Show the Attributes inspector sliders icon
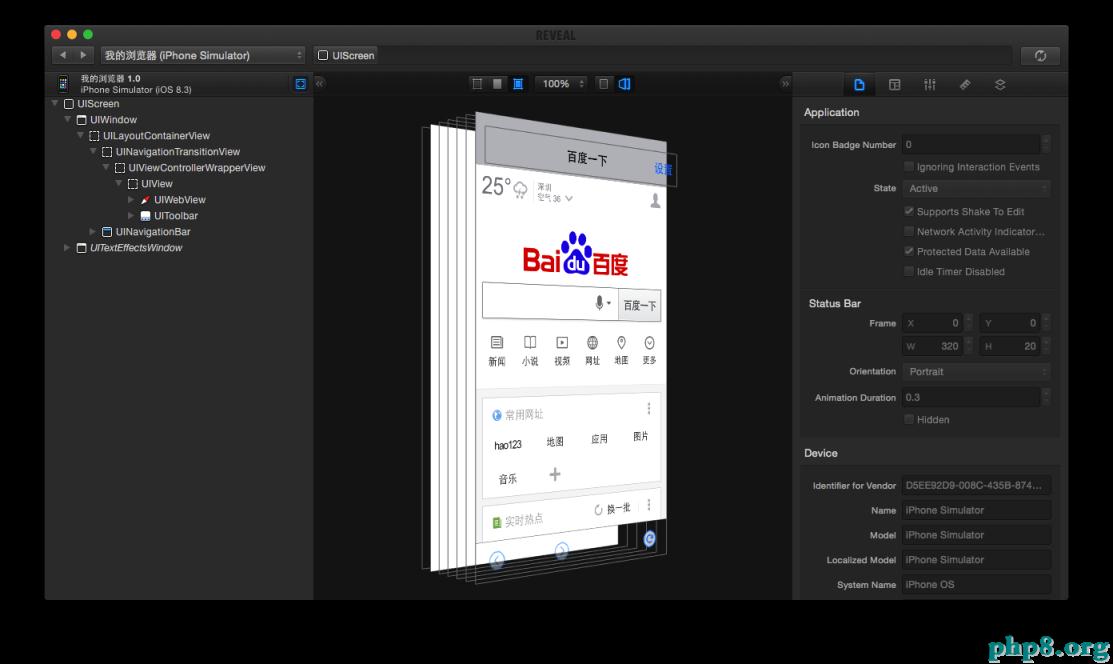Screen dimensions: 1113x664 tap(929, 85)
